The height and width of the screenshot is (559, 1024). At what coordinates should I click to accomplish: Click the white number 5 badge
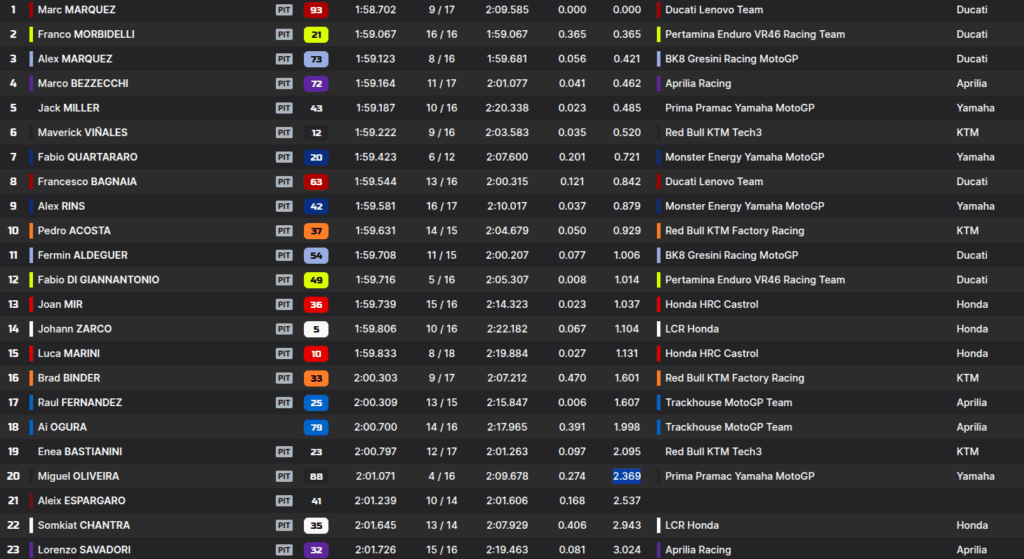[316, 329]
